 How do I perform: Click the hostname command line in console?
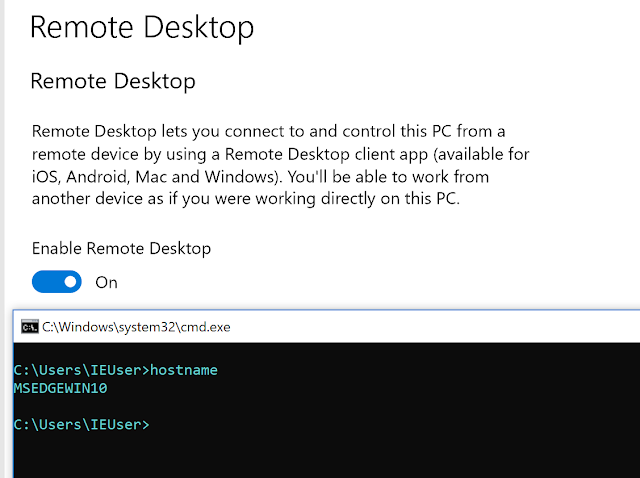click(116, 370)
